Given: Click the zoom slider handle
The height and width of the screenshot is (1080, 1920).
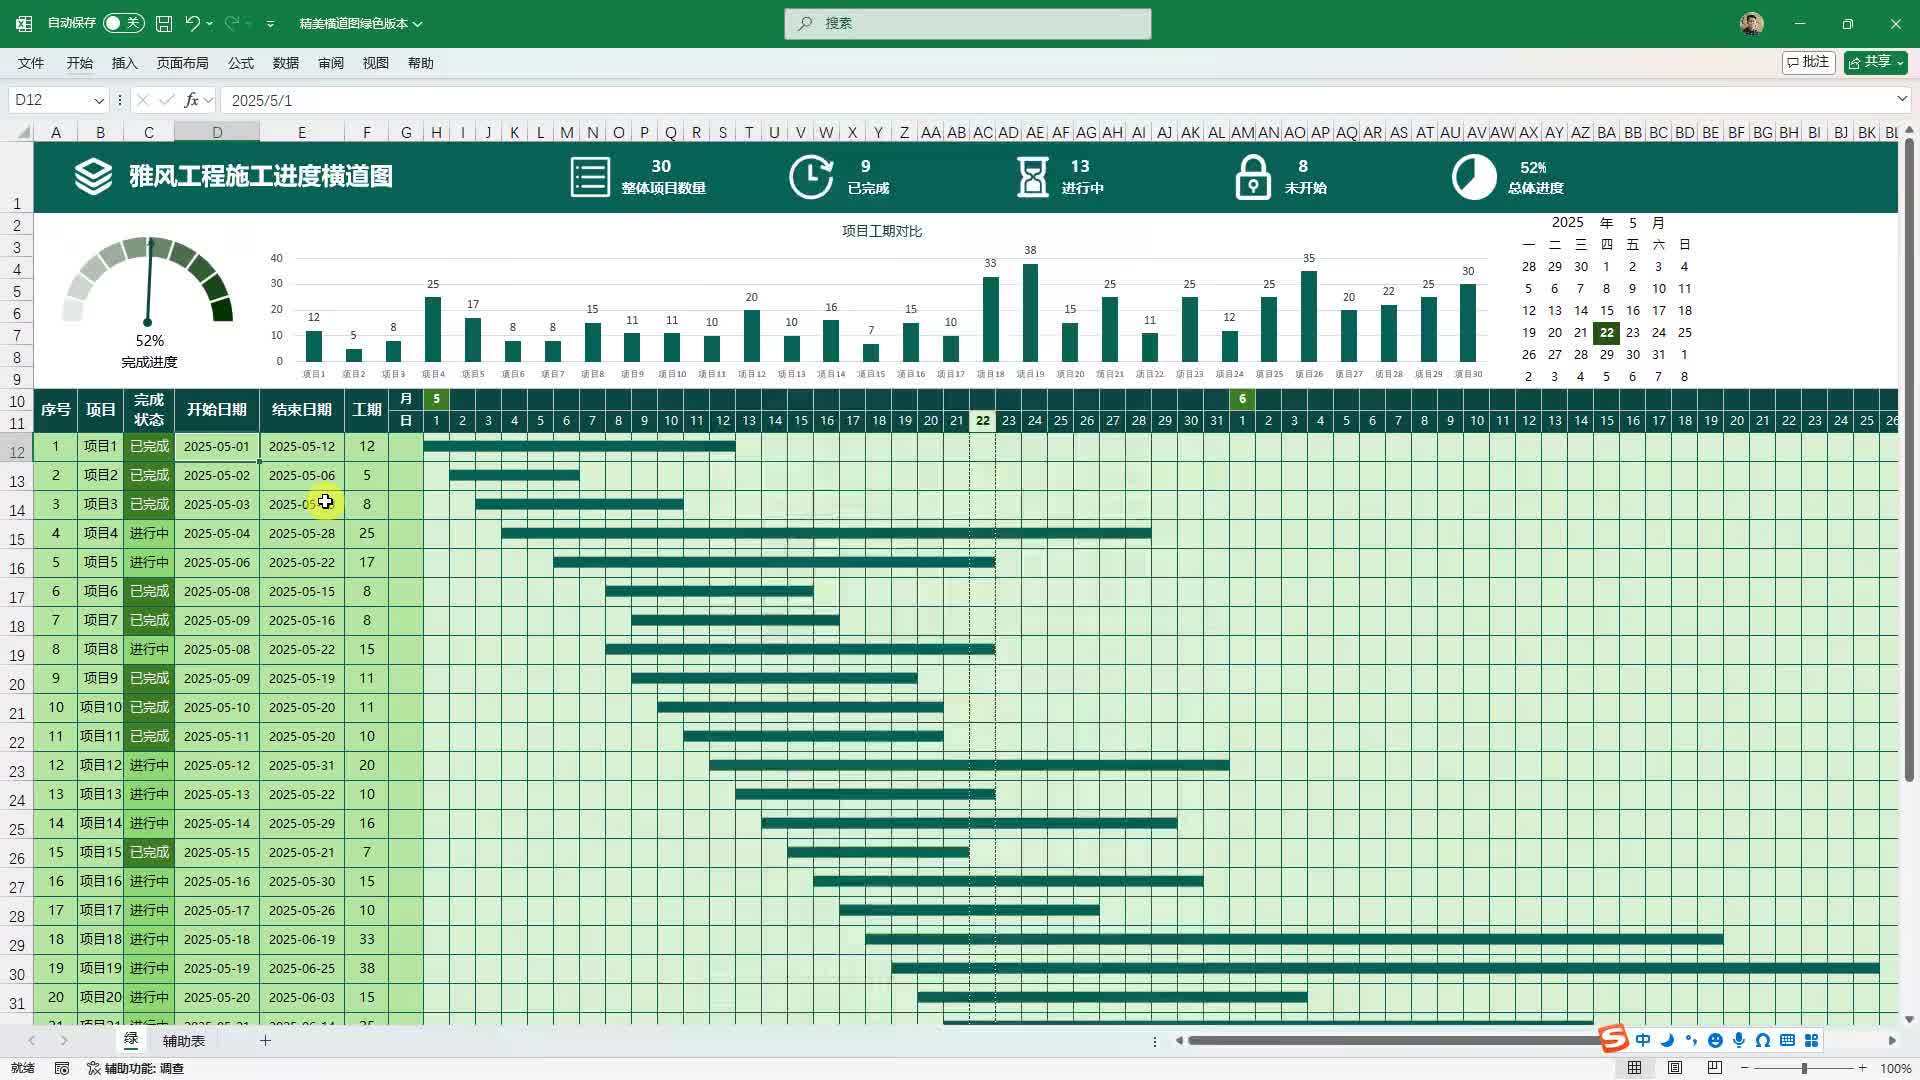Looking at the screenshot, I should 1804,1068.
